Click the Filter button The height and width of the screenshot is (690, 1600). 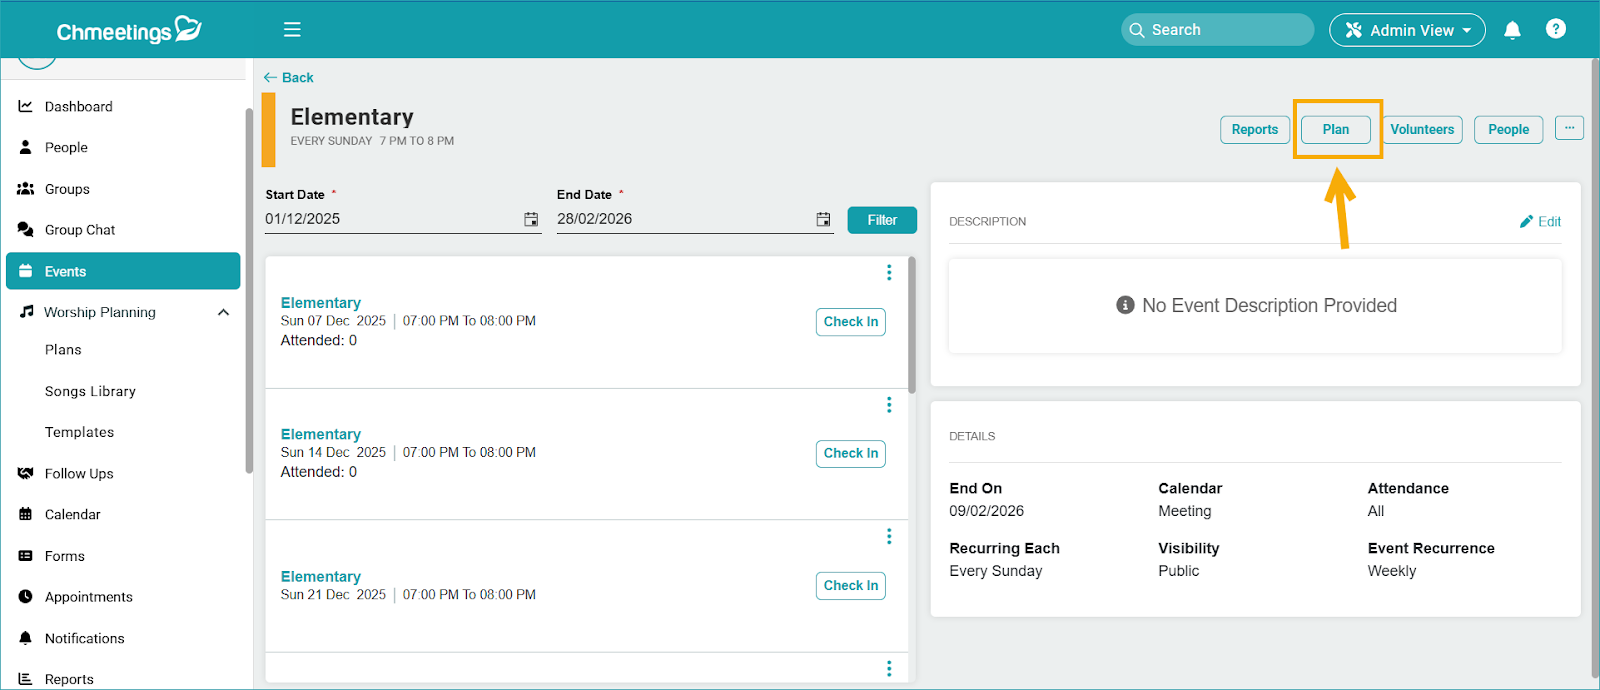coord(881,220)
